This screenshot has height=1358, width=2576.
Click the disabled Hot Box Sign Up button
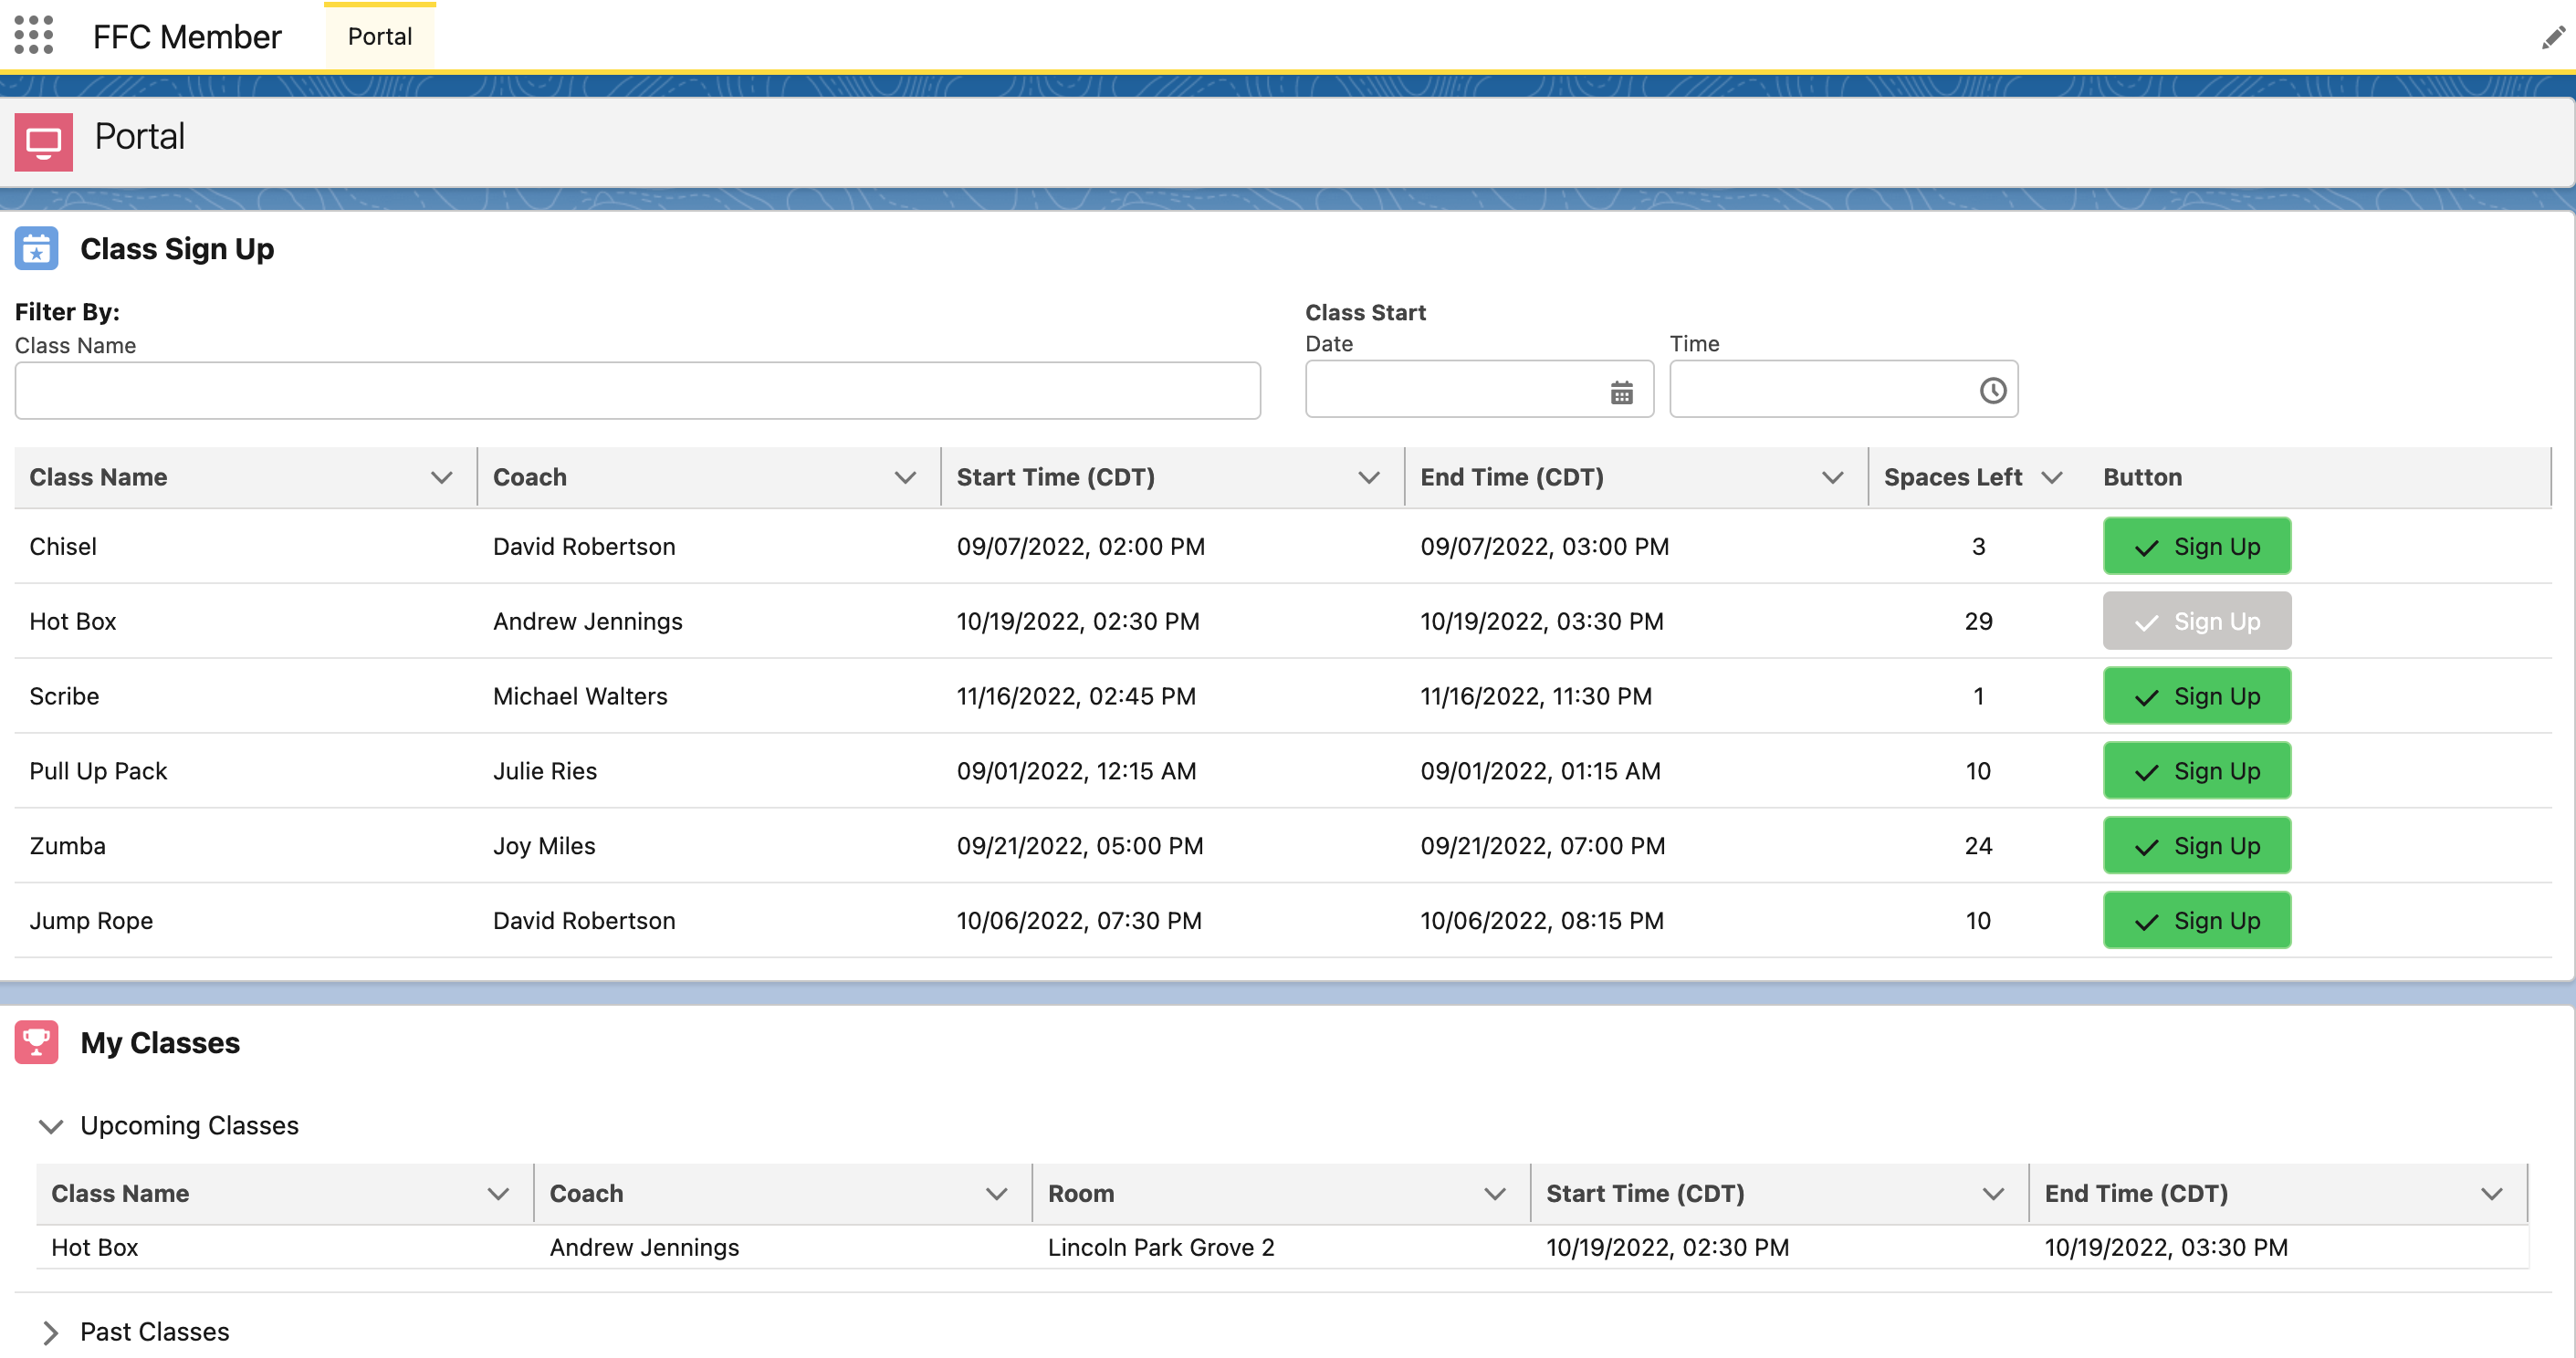point(2196,620)
